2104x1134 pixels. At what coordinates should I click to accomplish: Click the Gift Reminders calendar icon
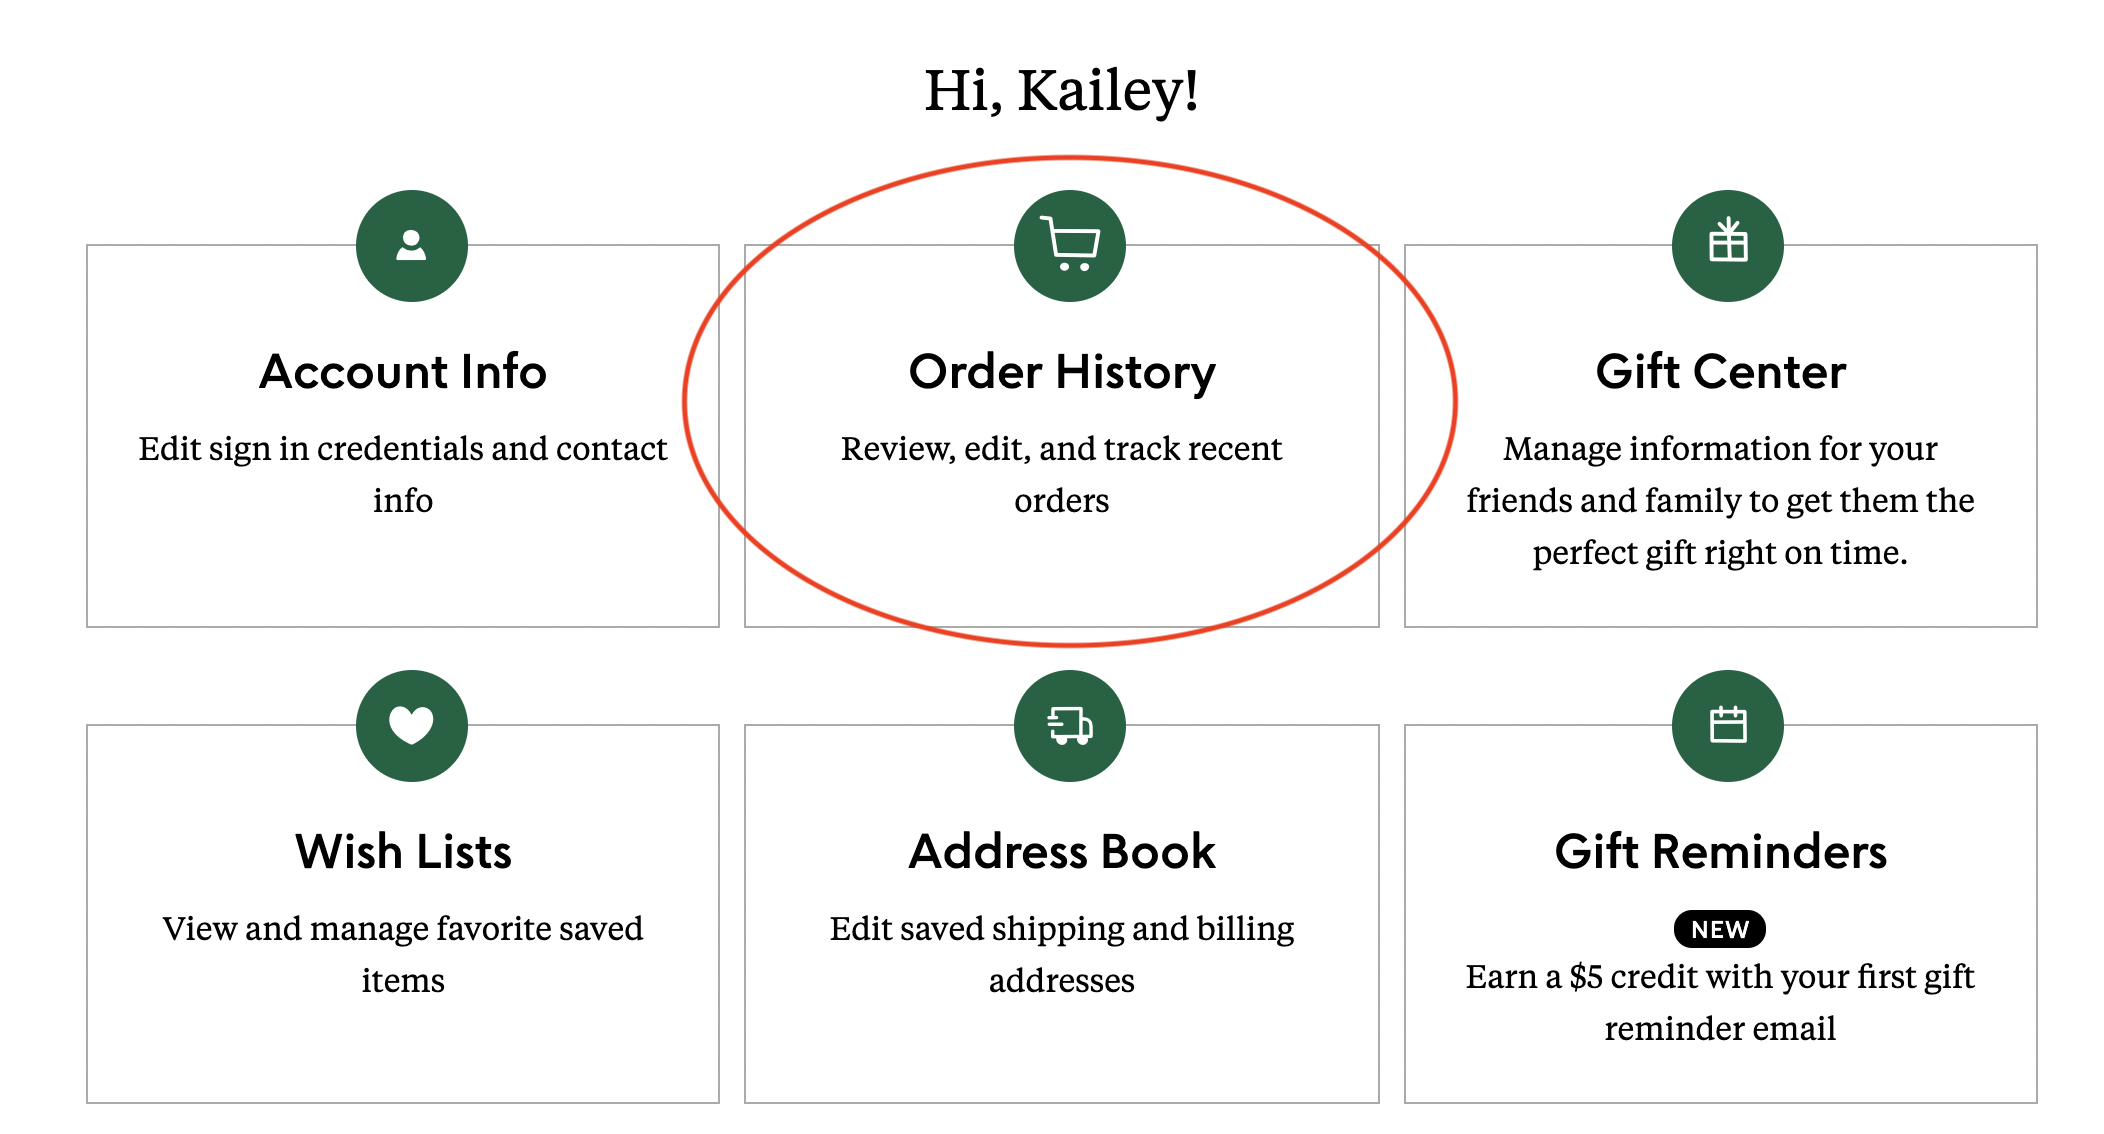(1727, 726)
